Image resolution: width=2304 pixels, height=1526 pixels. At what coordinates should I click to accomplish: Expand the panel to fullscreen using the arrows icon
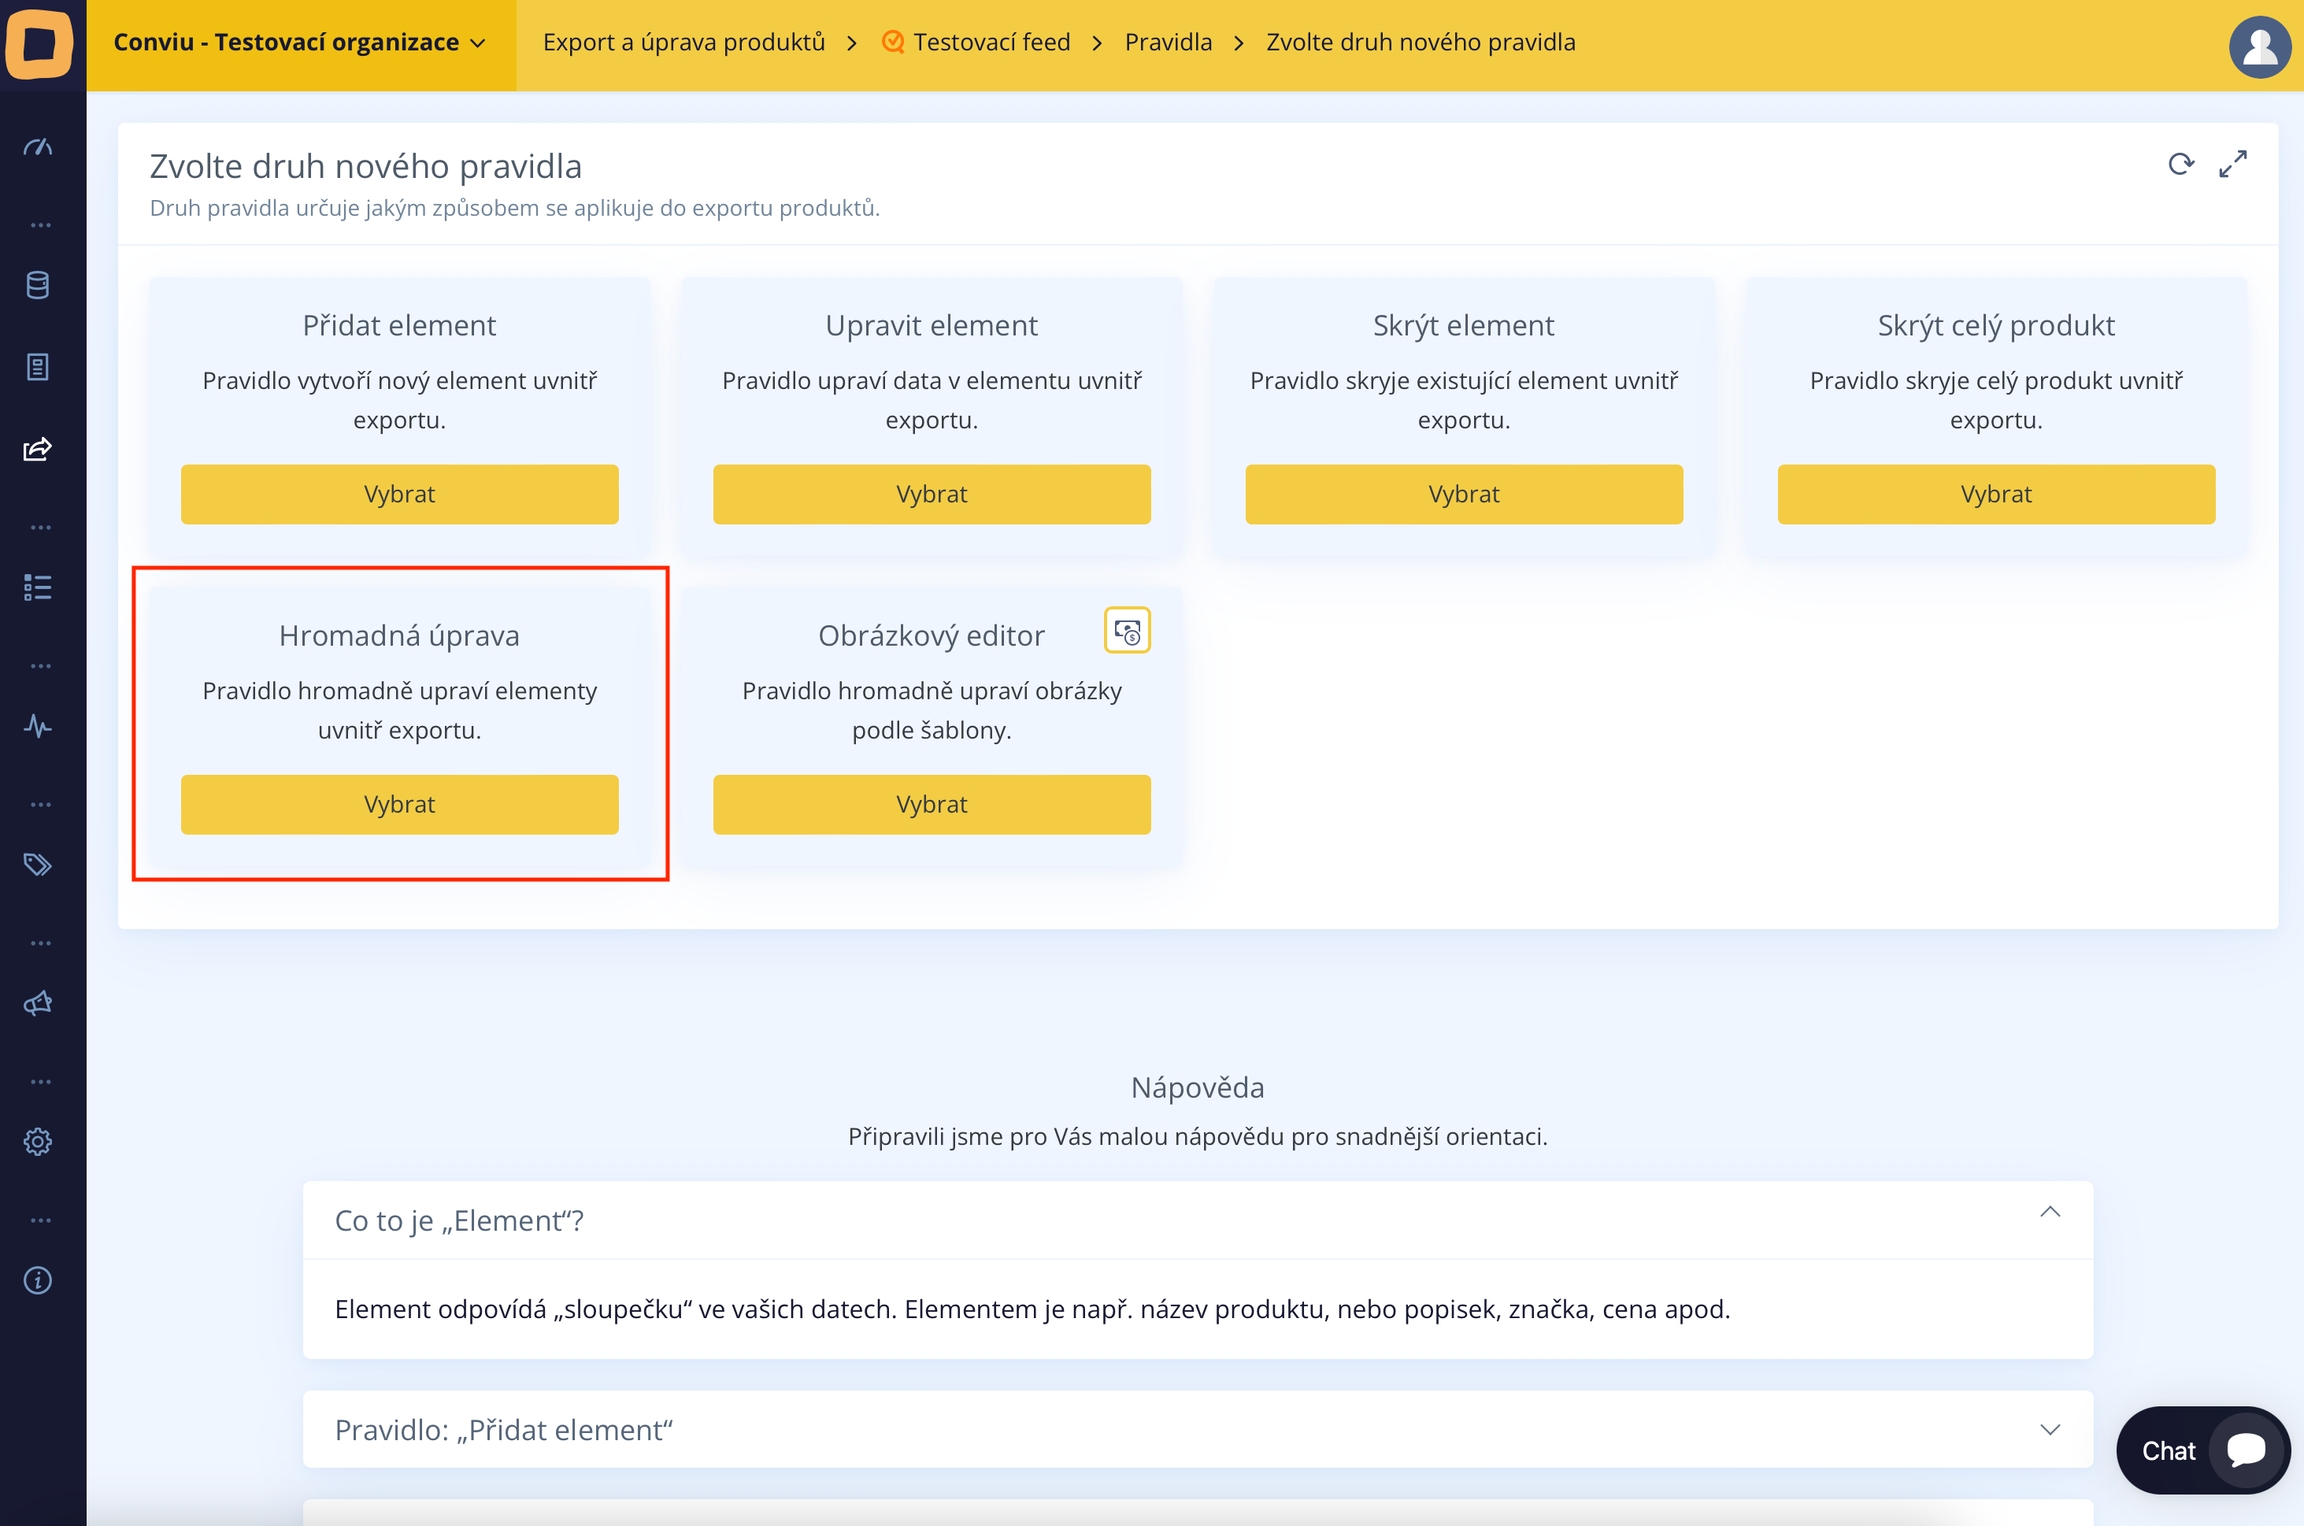(2233, 164)
